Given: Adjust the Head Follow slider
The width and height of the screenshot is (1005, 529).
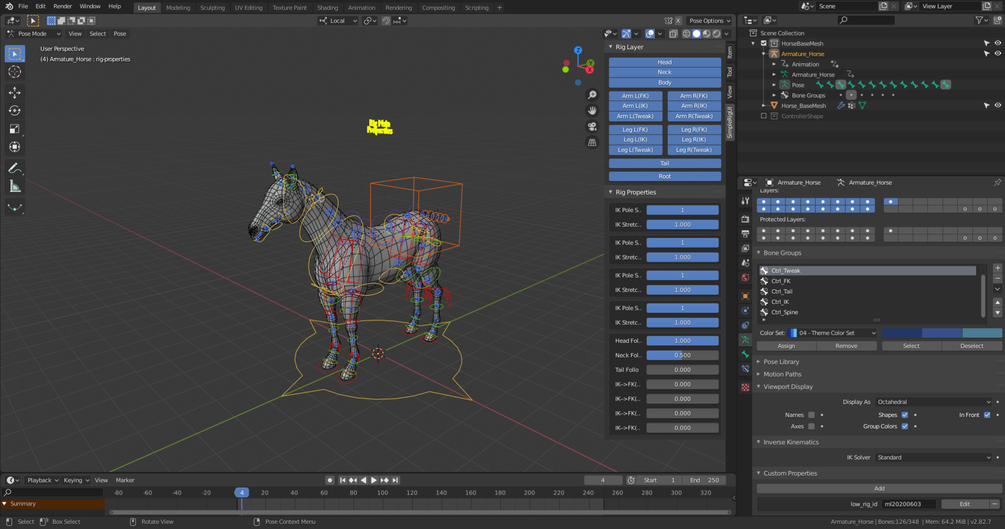Looking at the screenshot, I should pos(682,340).
